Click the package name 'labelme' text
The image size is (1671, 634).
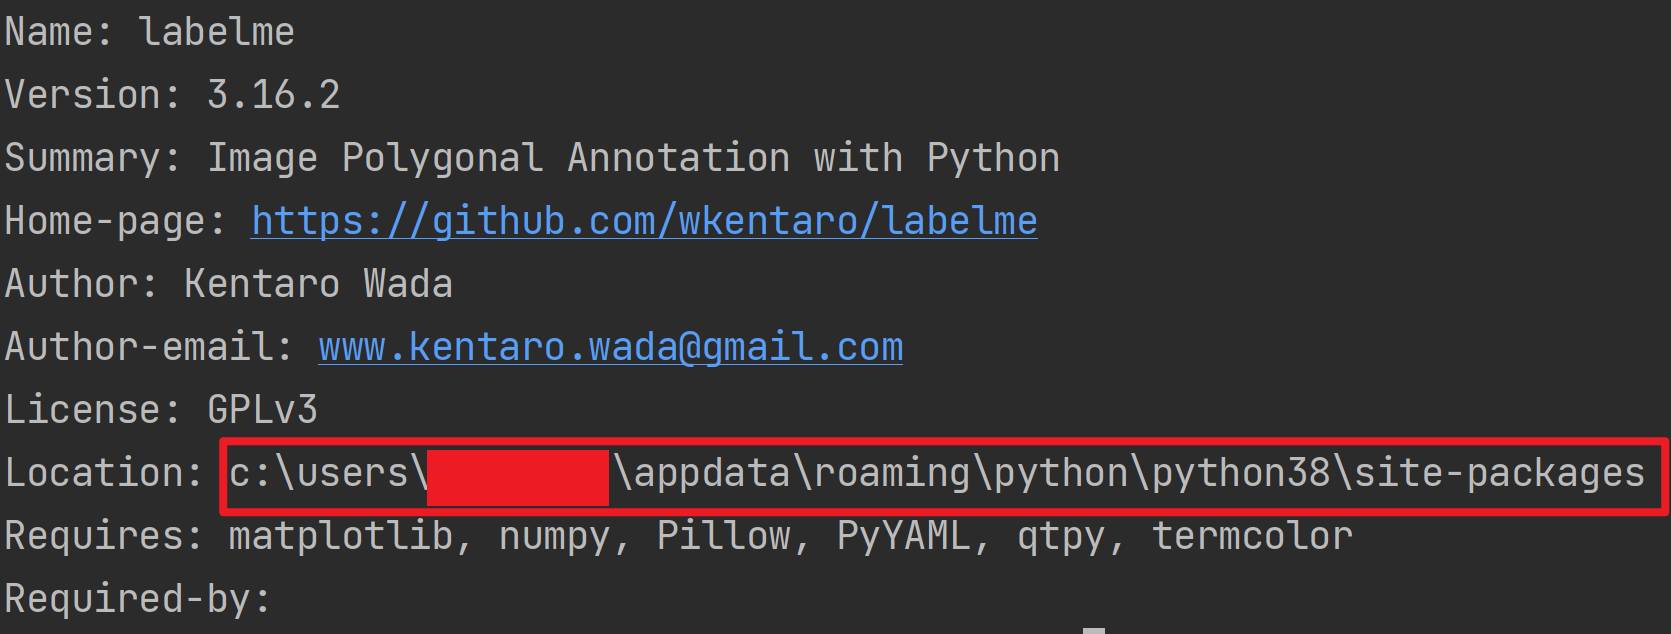pyautogui.click(x=217, y=32)
